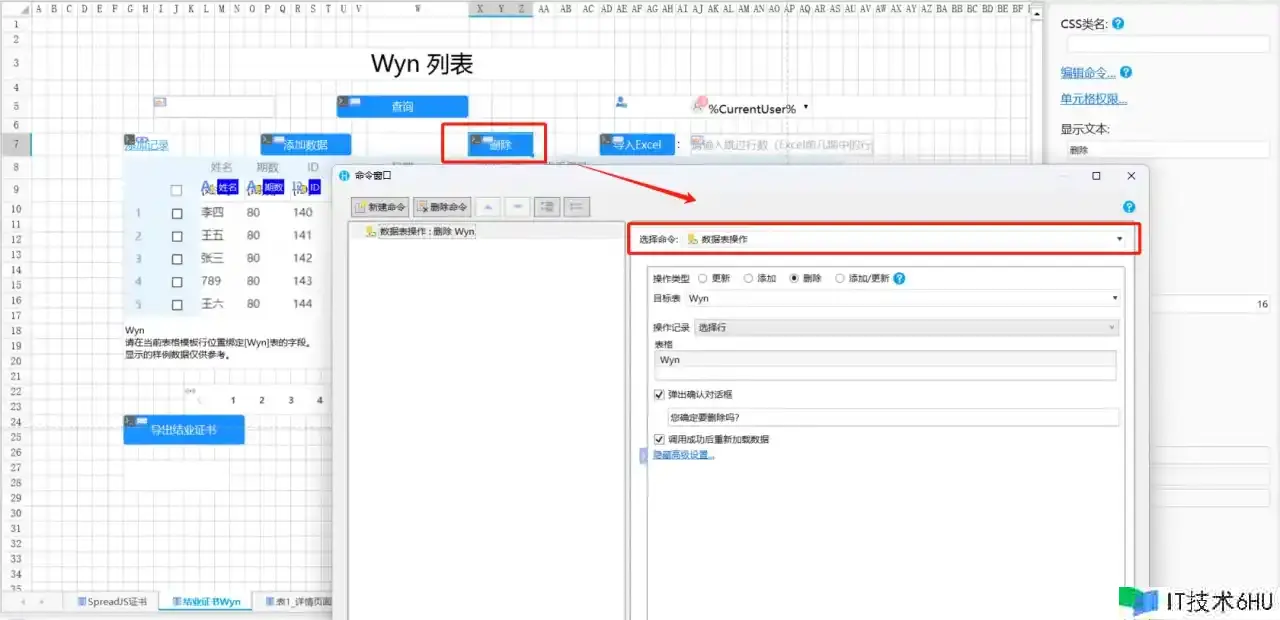Click the blue help icon beside 添加/更新
This screenshot has width=1280, height=620.
(899, 279)
